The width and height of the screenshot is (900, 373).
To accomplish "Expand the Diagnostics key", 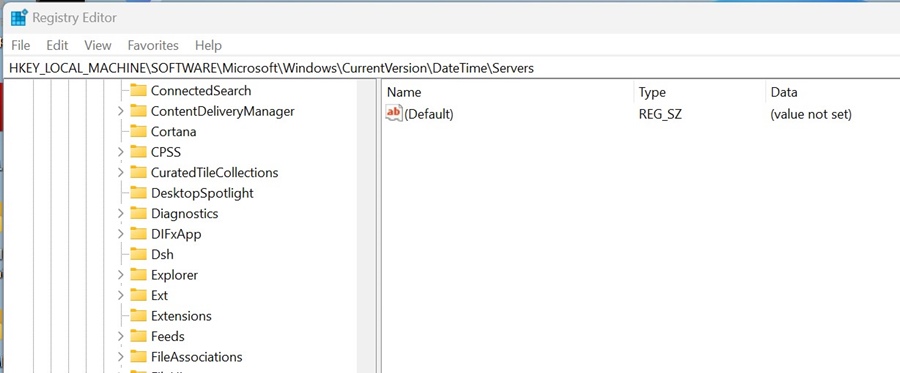I will pos(121,213).
